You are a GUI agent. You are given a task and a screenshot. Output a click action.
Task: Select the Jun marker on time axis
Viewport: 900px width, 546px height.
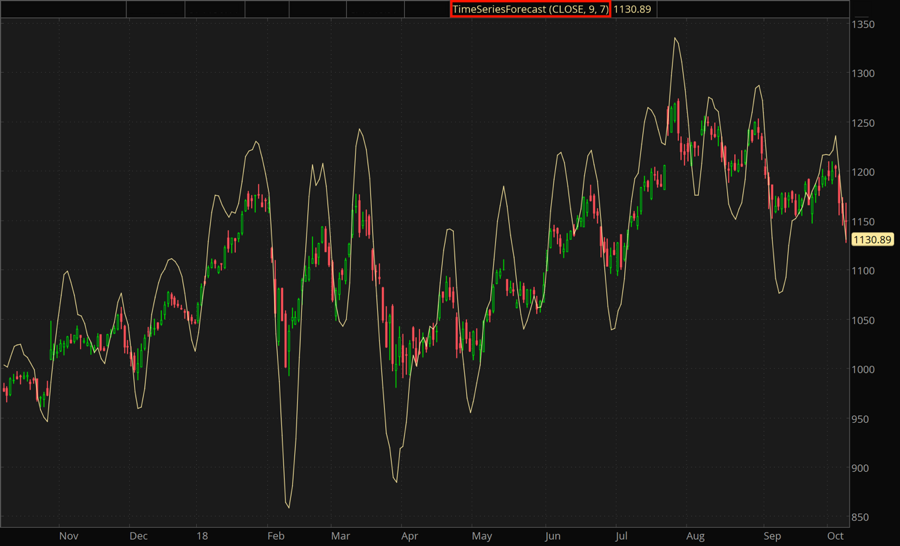click(552, 536)
